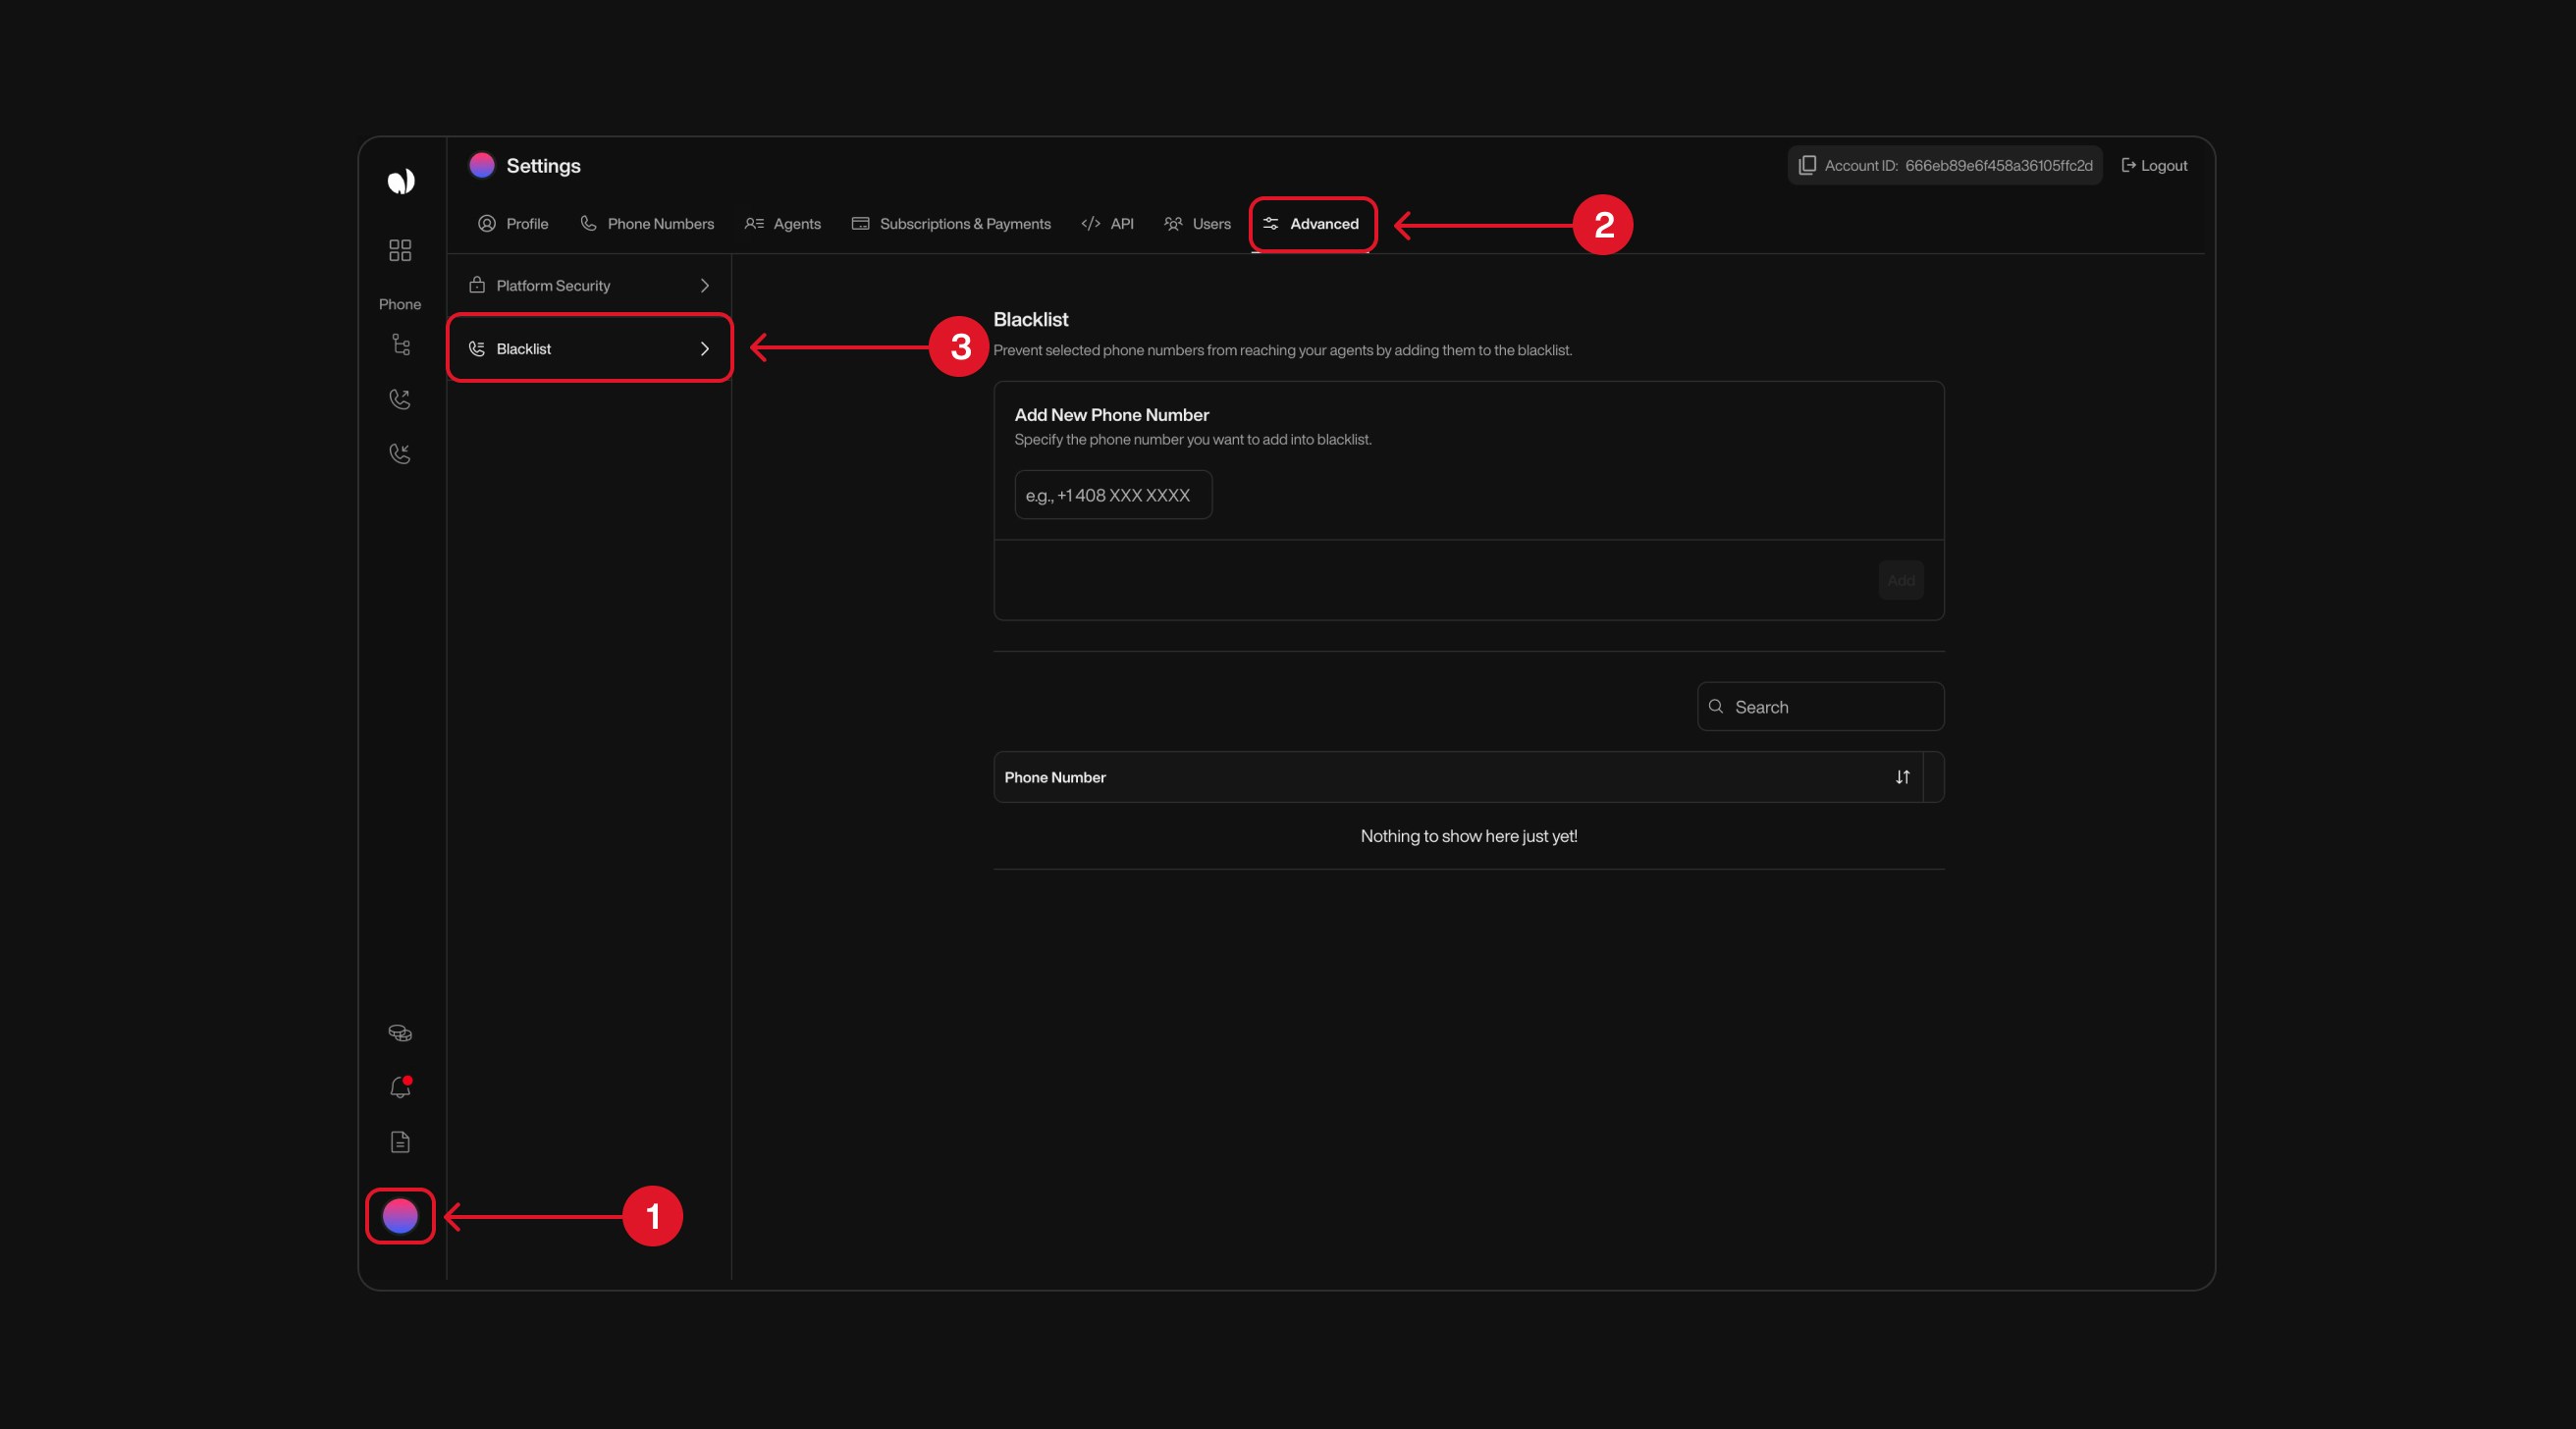This screenshot has height=1429, width=2576.
Task: Click the call flow tree icon under Phone
Action: [401, 345]
